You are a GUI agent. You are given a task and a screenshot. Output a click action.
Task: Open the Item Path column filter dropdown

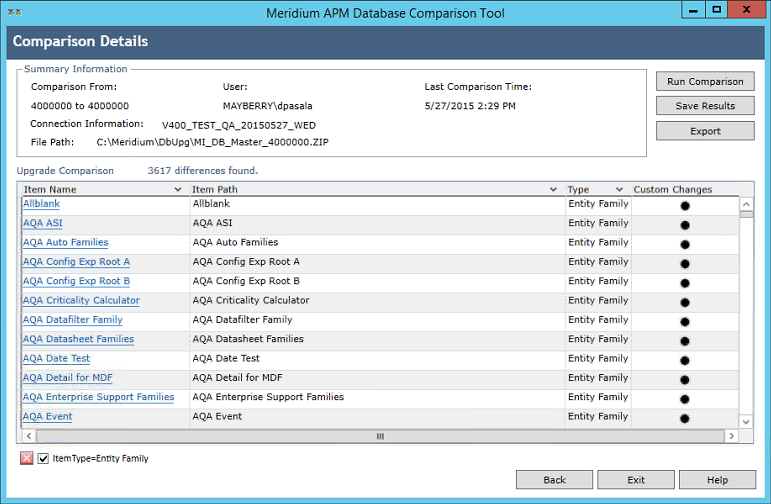(x=553, y=189)
